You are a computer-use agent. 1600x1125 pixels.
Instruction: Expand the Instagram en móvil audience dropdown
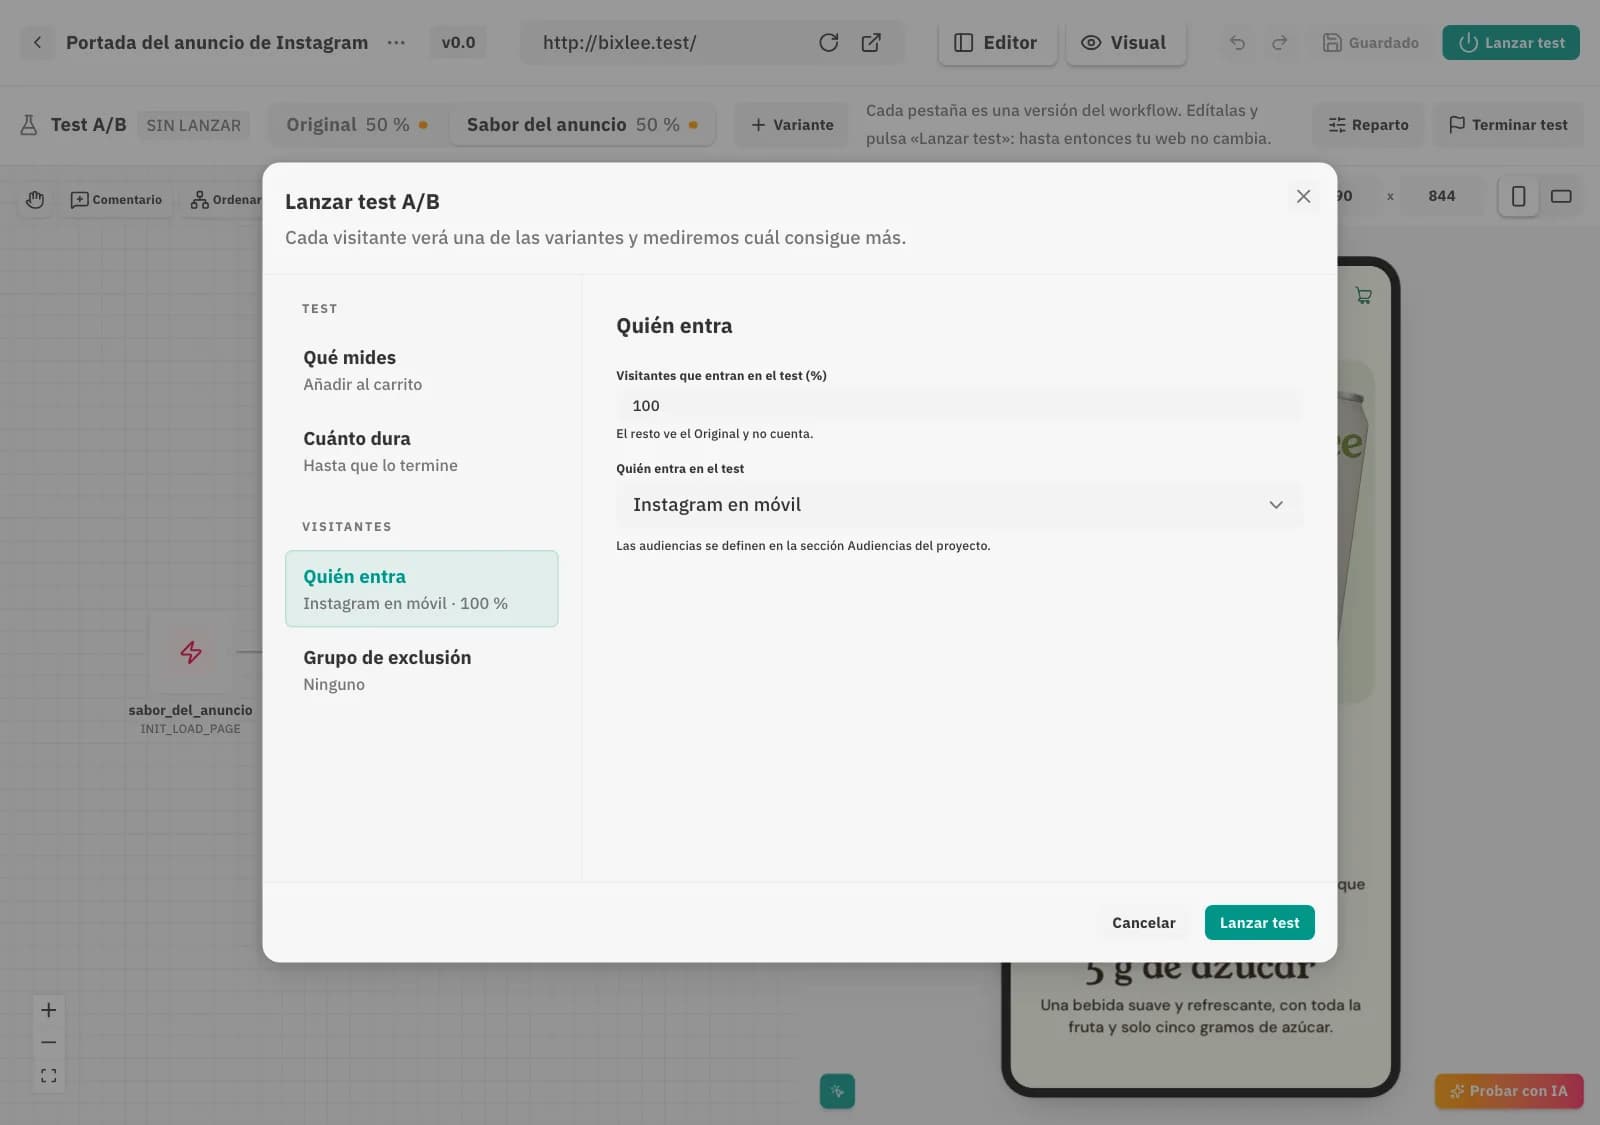(x=959, y=505)
